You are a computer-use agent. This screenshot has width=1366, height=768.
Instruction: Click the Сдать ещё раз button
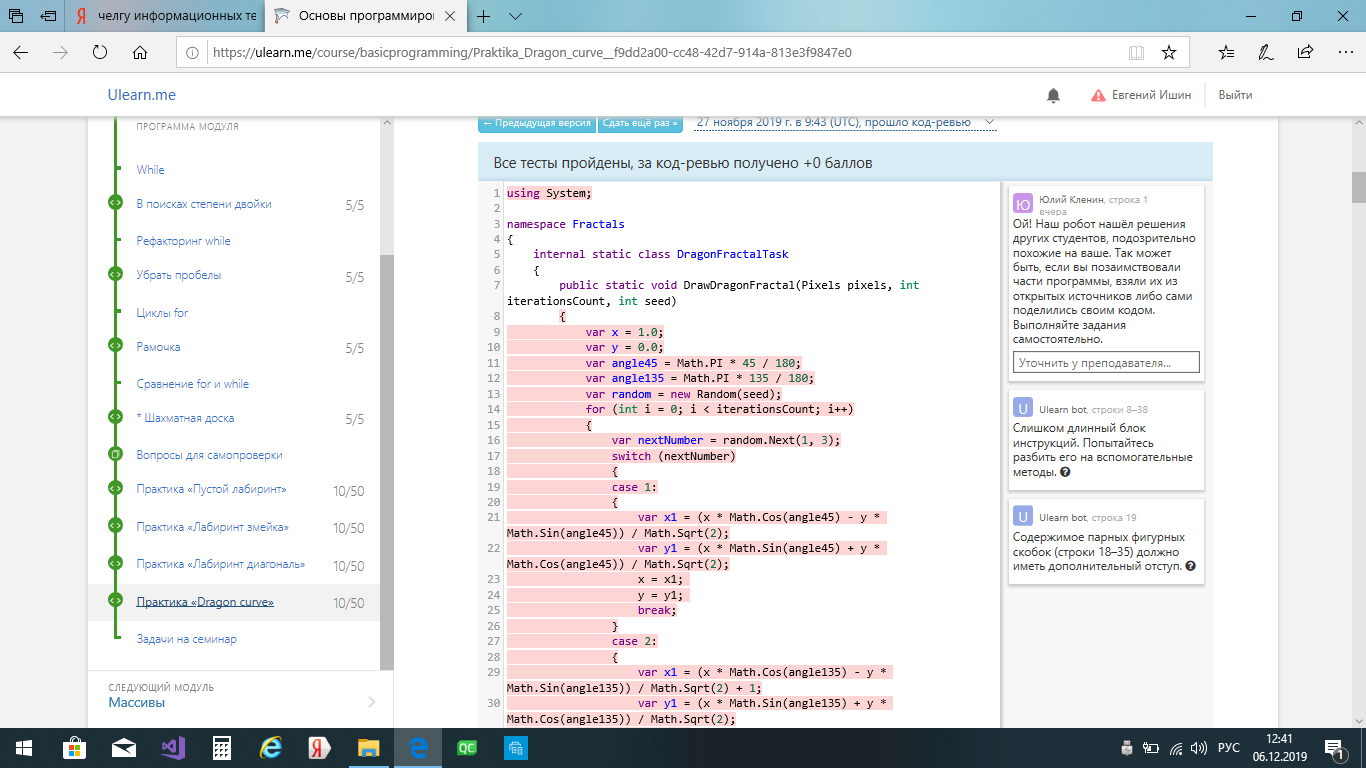pyautogui.click(x=640, y=123)
